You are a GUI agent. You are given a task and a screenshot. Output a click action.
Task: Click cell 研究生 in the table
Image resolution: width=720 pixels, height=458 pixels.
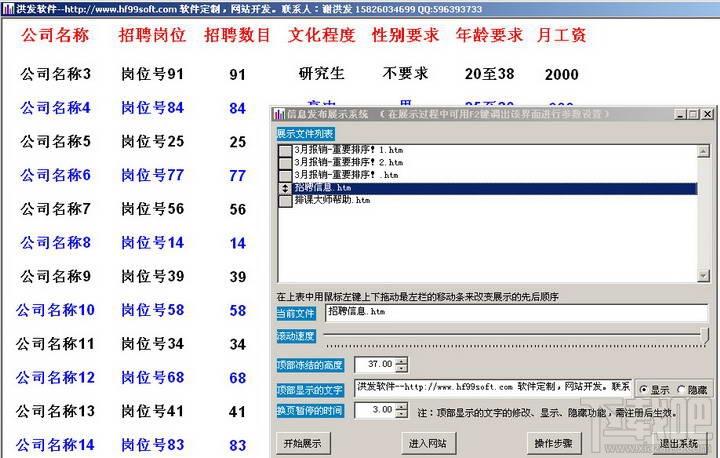click(x=321, y=74)
